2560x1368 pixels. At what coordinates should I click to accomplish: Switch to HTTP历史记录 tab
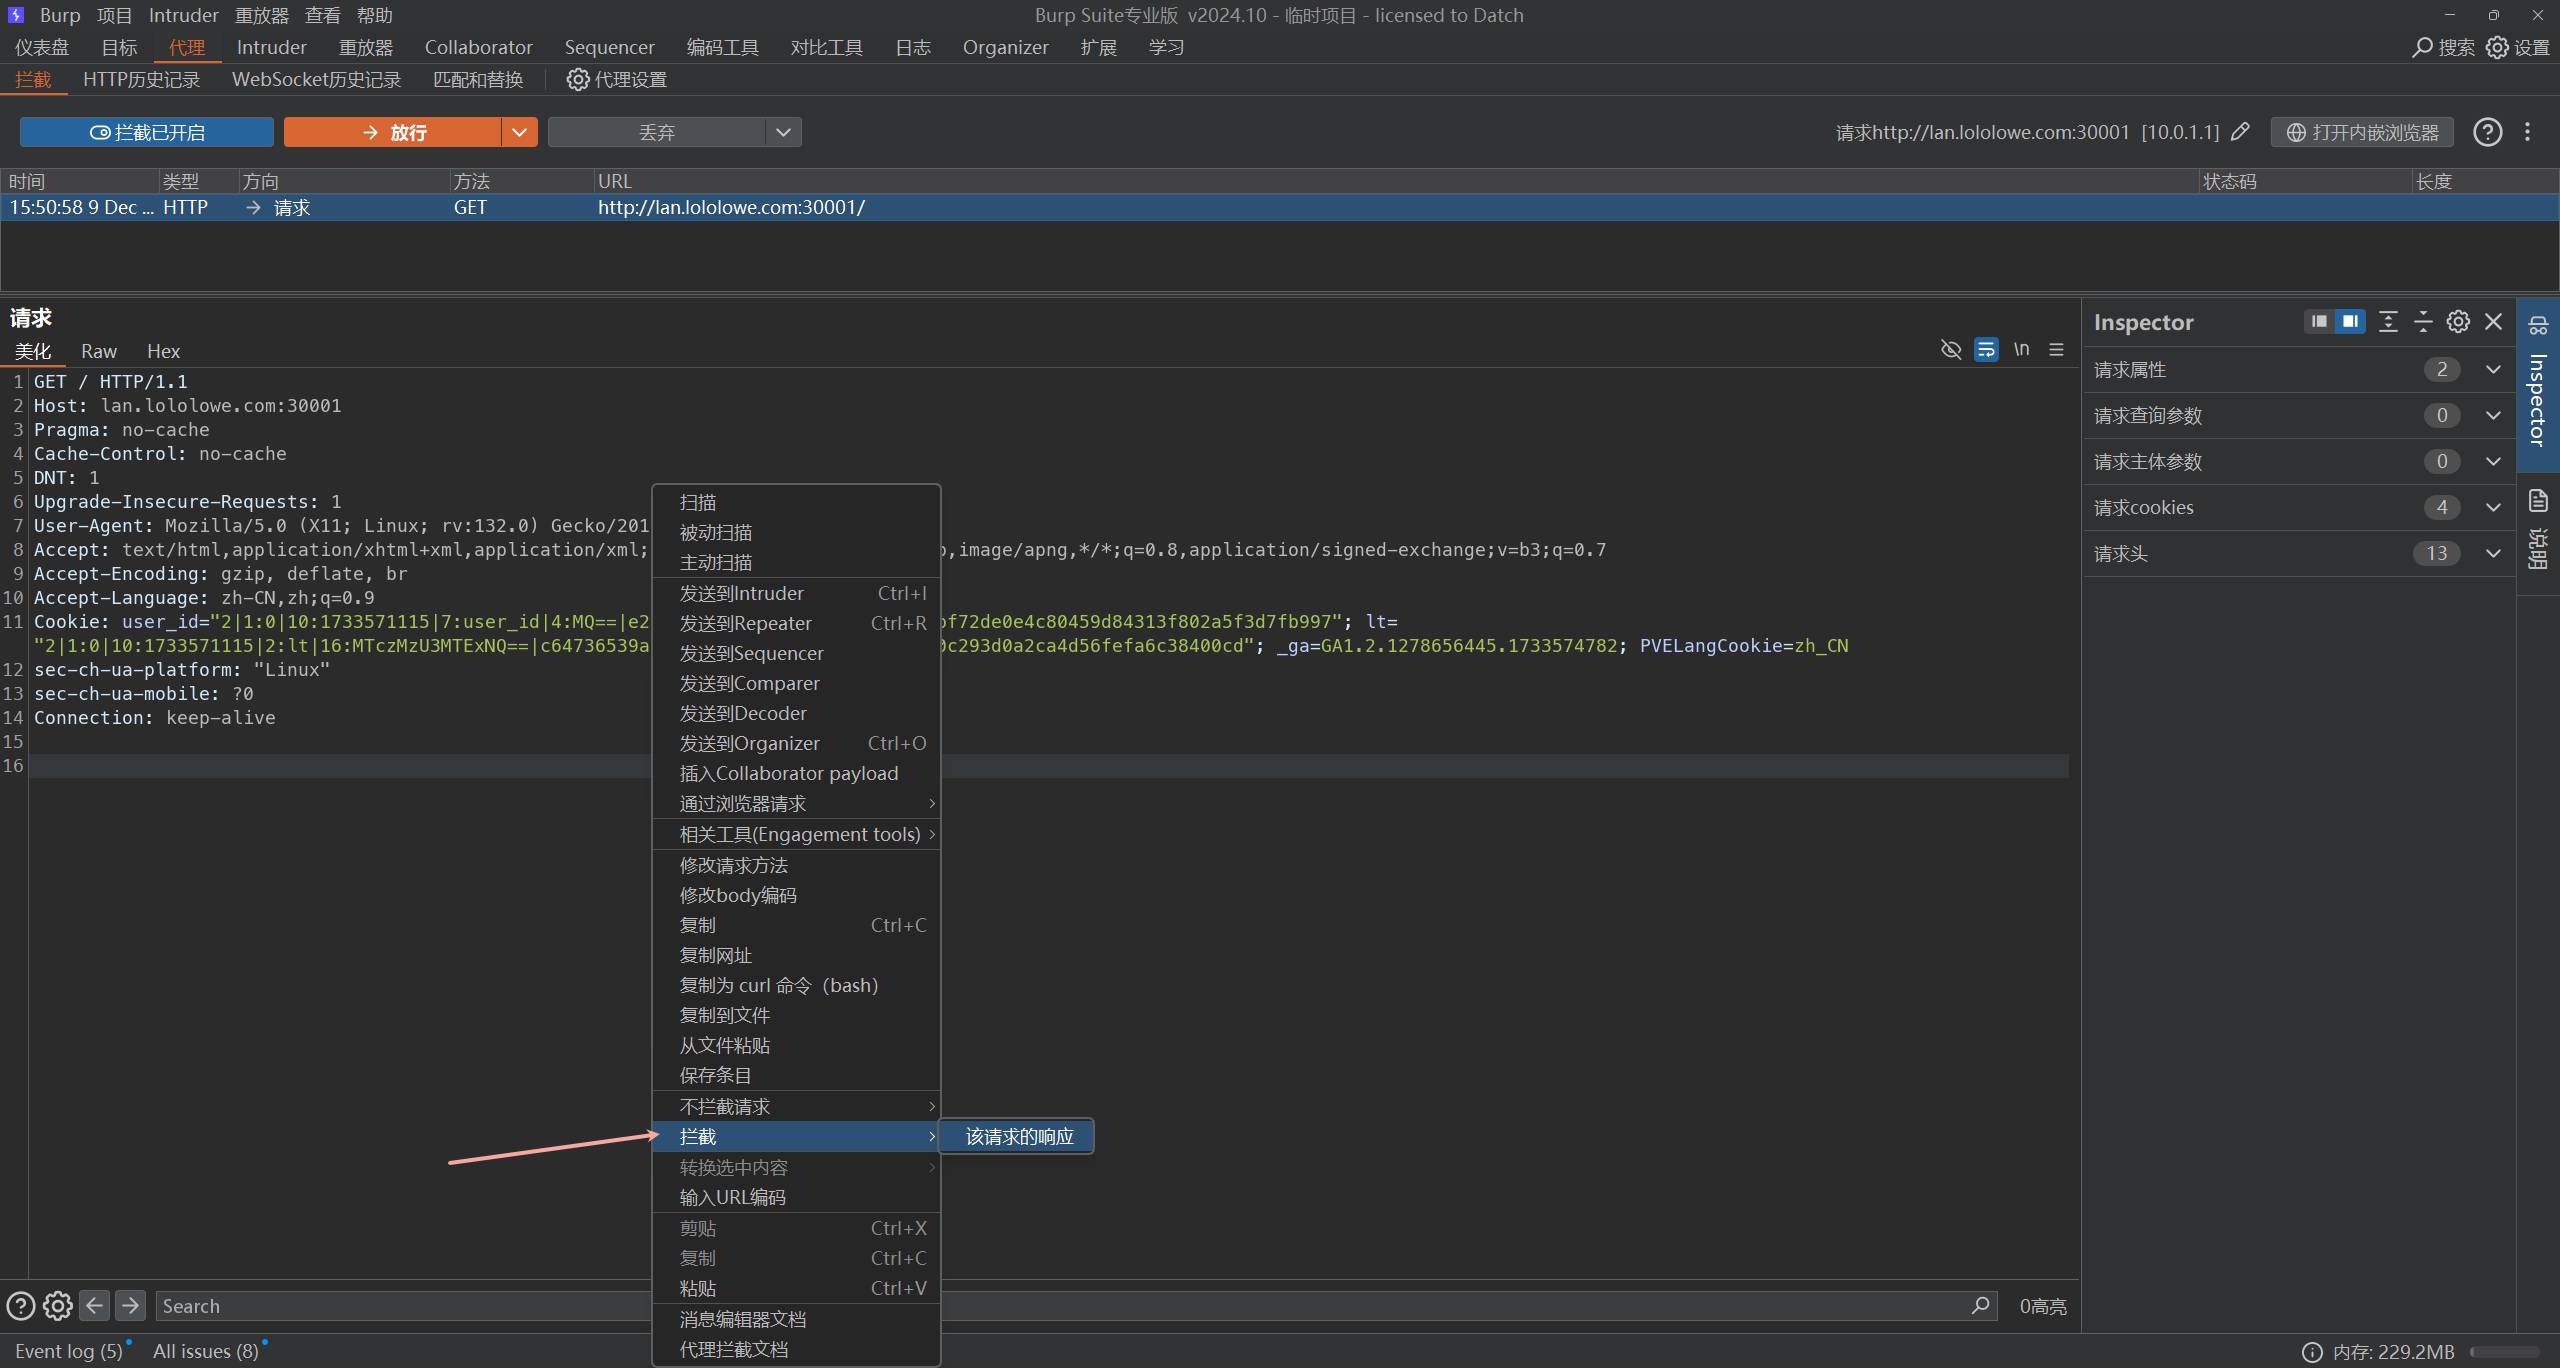141,79
